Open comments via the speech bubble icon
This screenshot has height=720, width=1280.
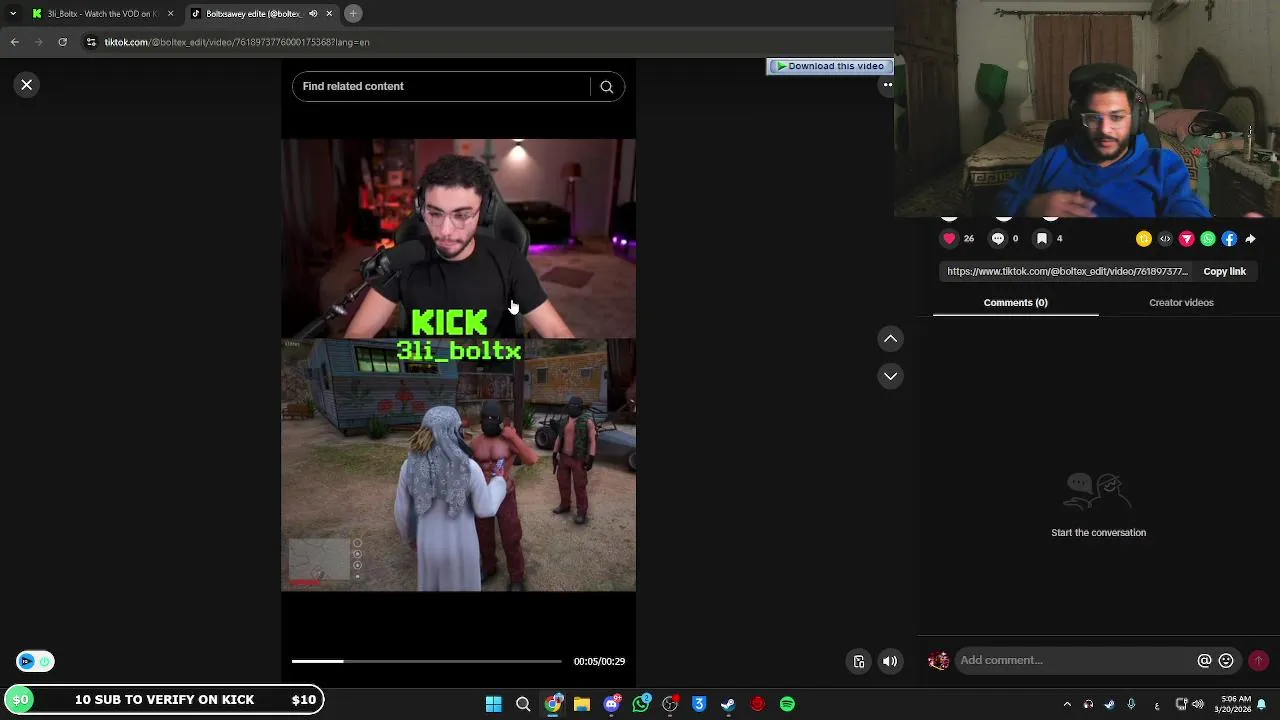[998, 239]
